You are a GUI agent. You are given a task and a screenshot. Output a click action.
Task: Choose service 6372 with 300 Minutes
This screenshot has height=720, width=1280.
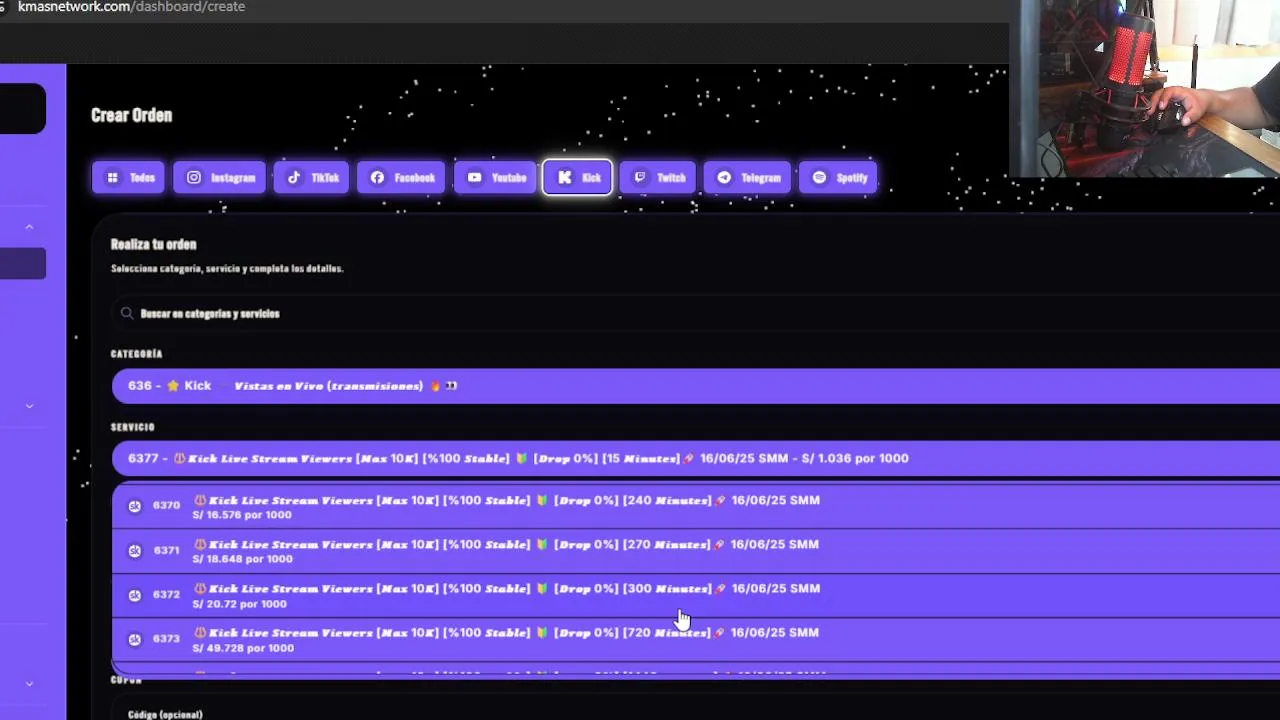point(695,595)
